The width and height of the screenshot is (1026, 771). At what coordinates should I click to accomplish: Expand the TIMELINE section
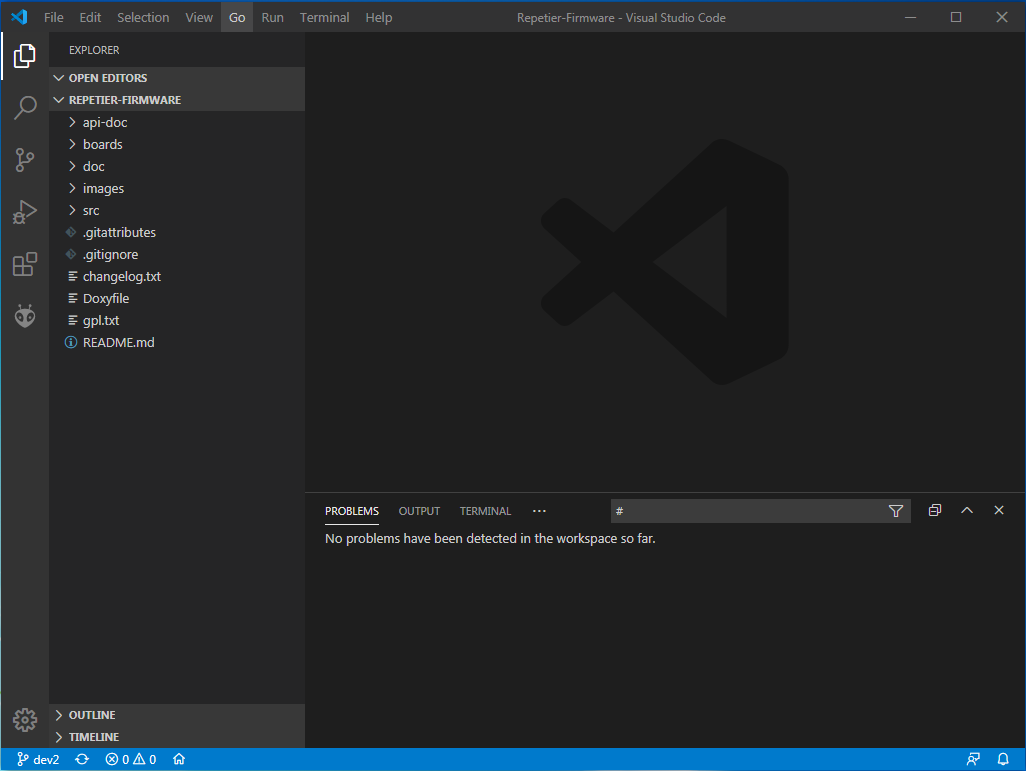point(177,737)
